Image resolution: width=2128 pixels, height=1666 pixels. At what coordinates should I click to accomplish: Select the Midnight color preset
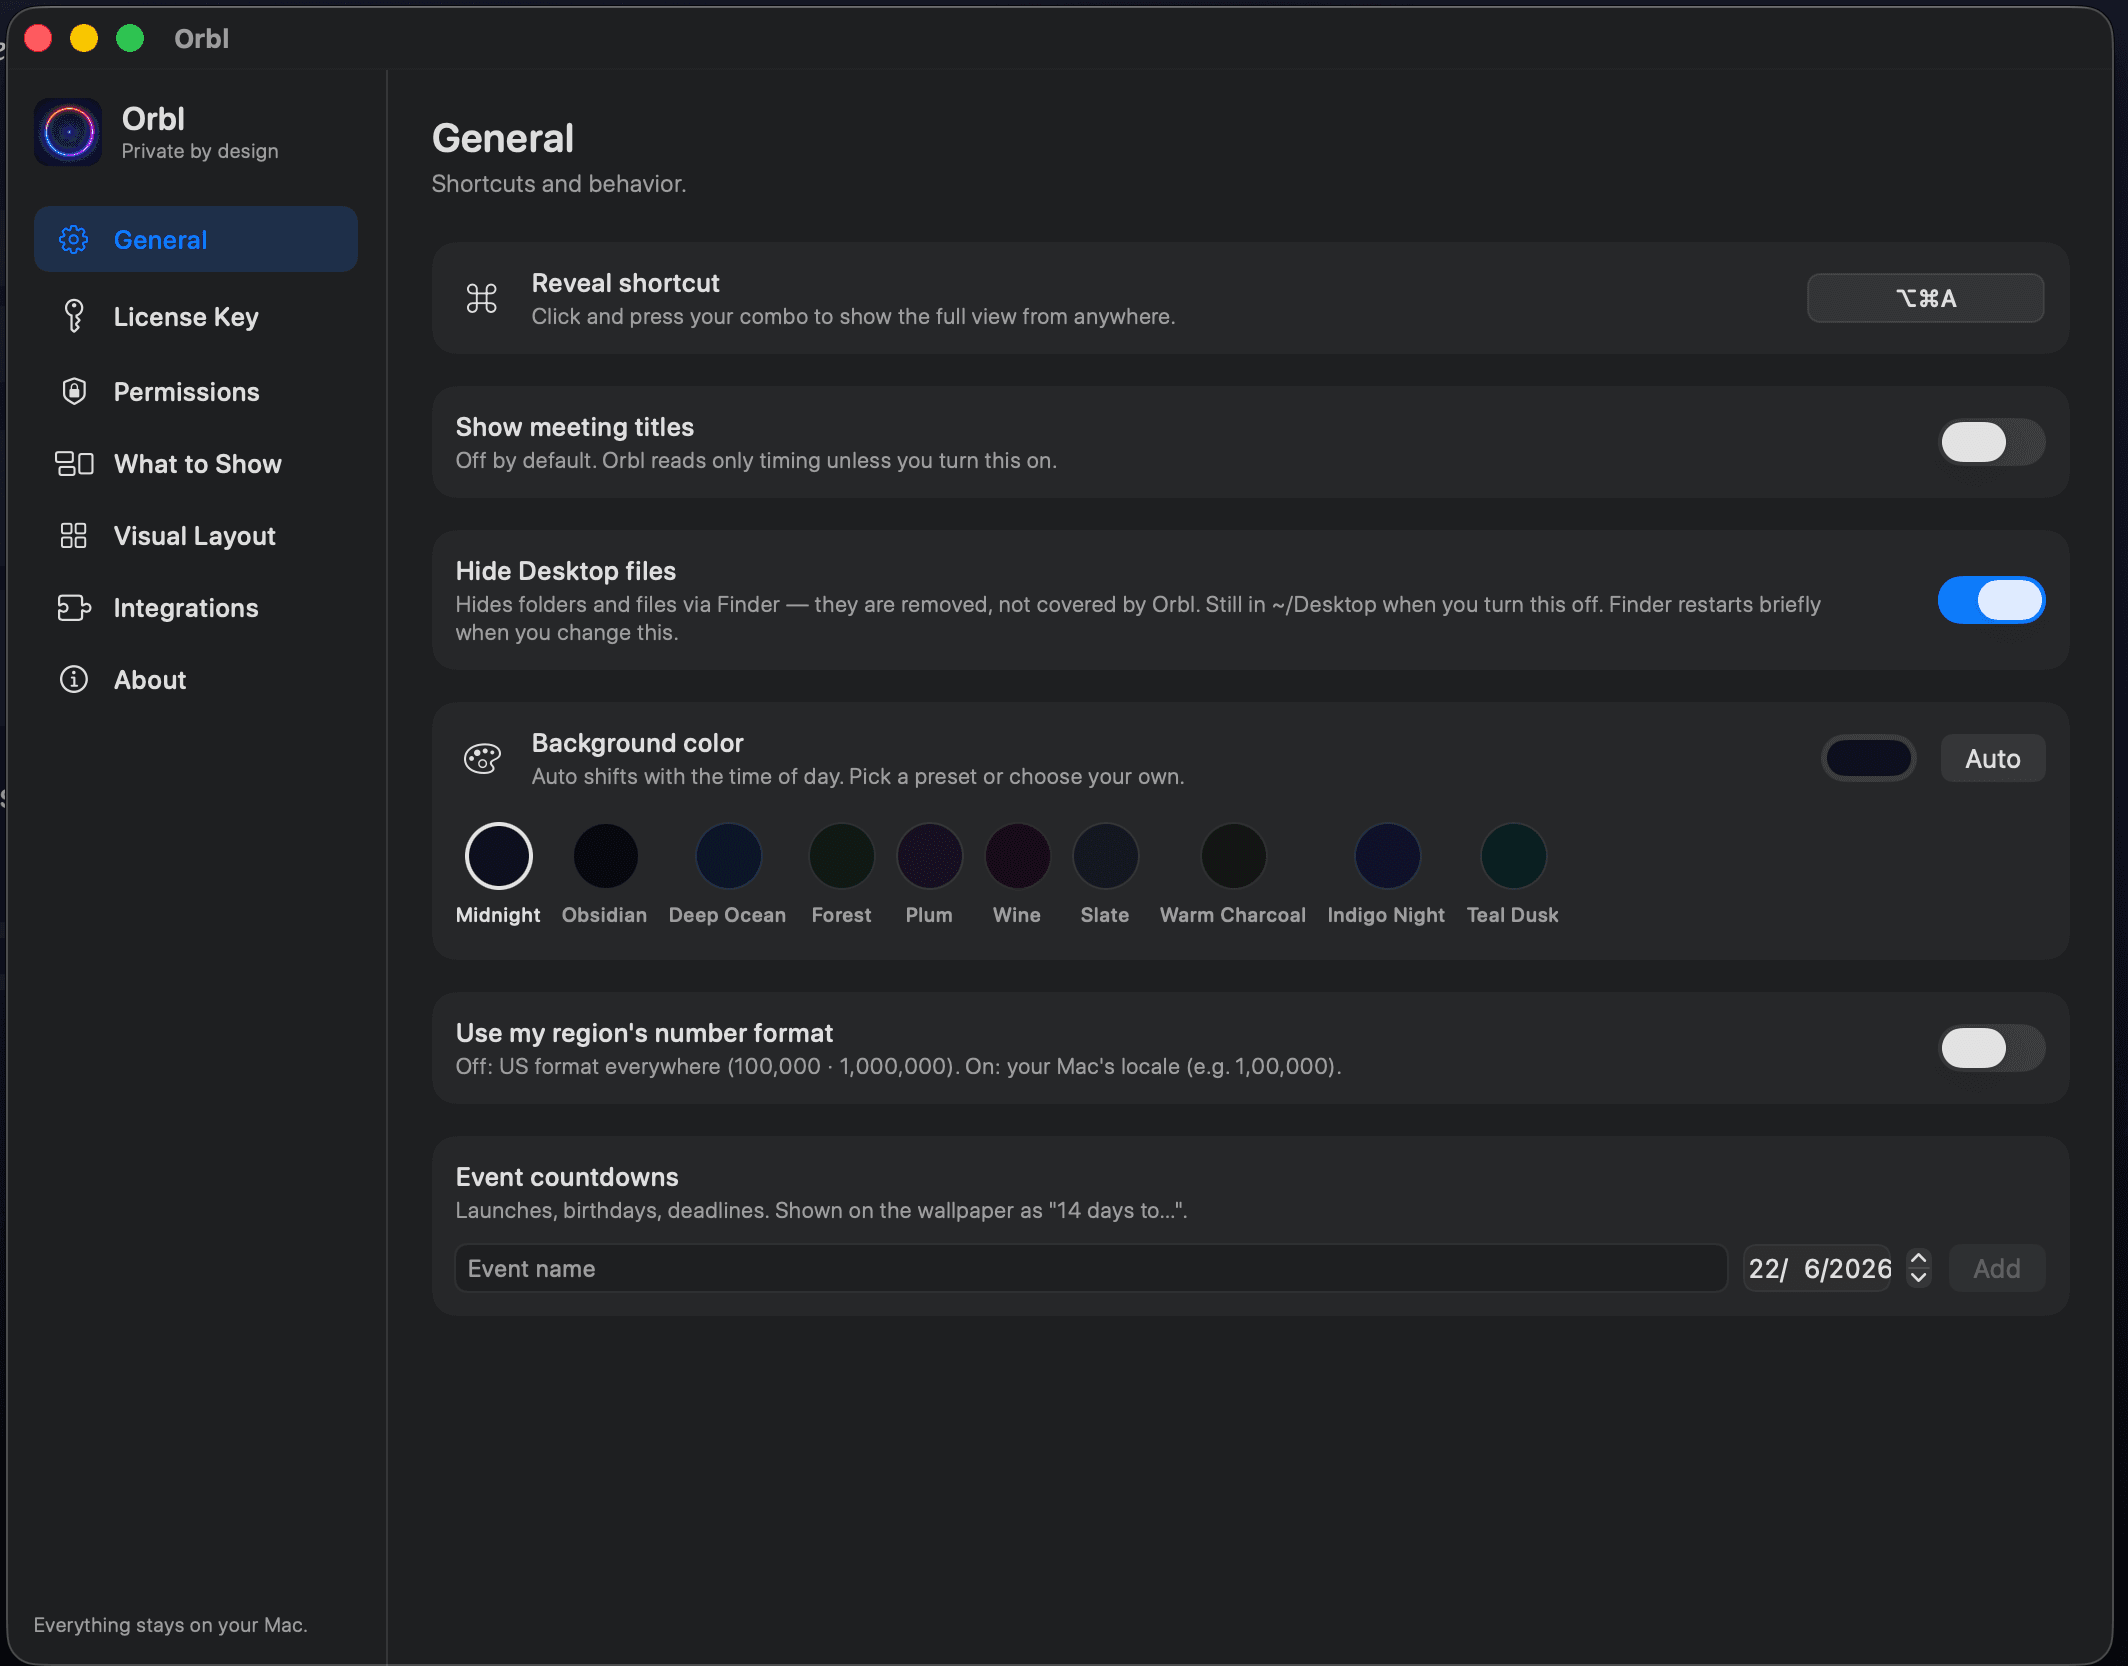click(498, 856)
